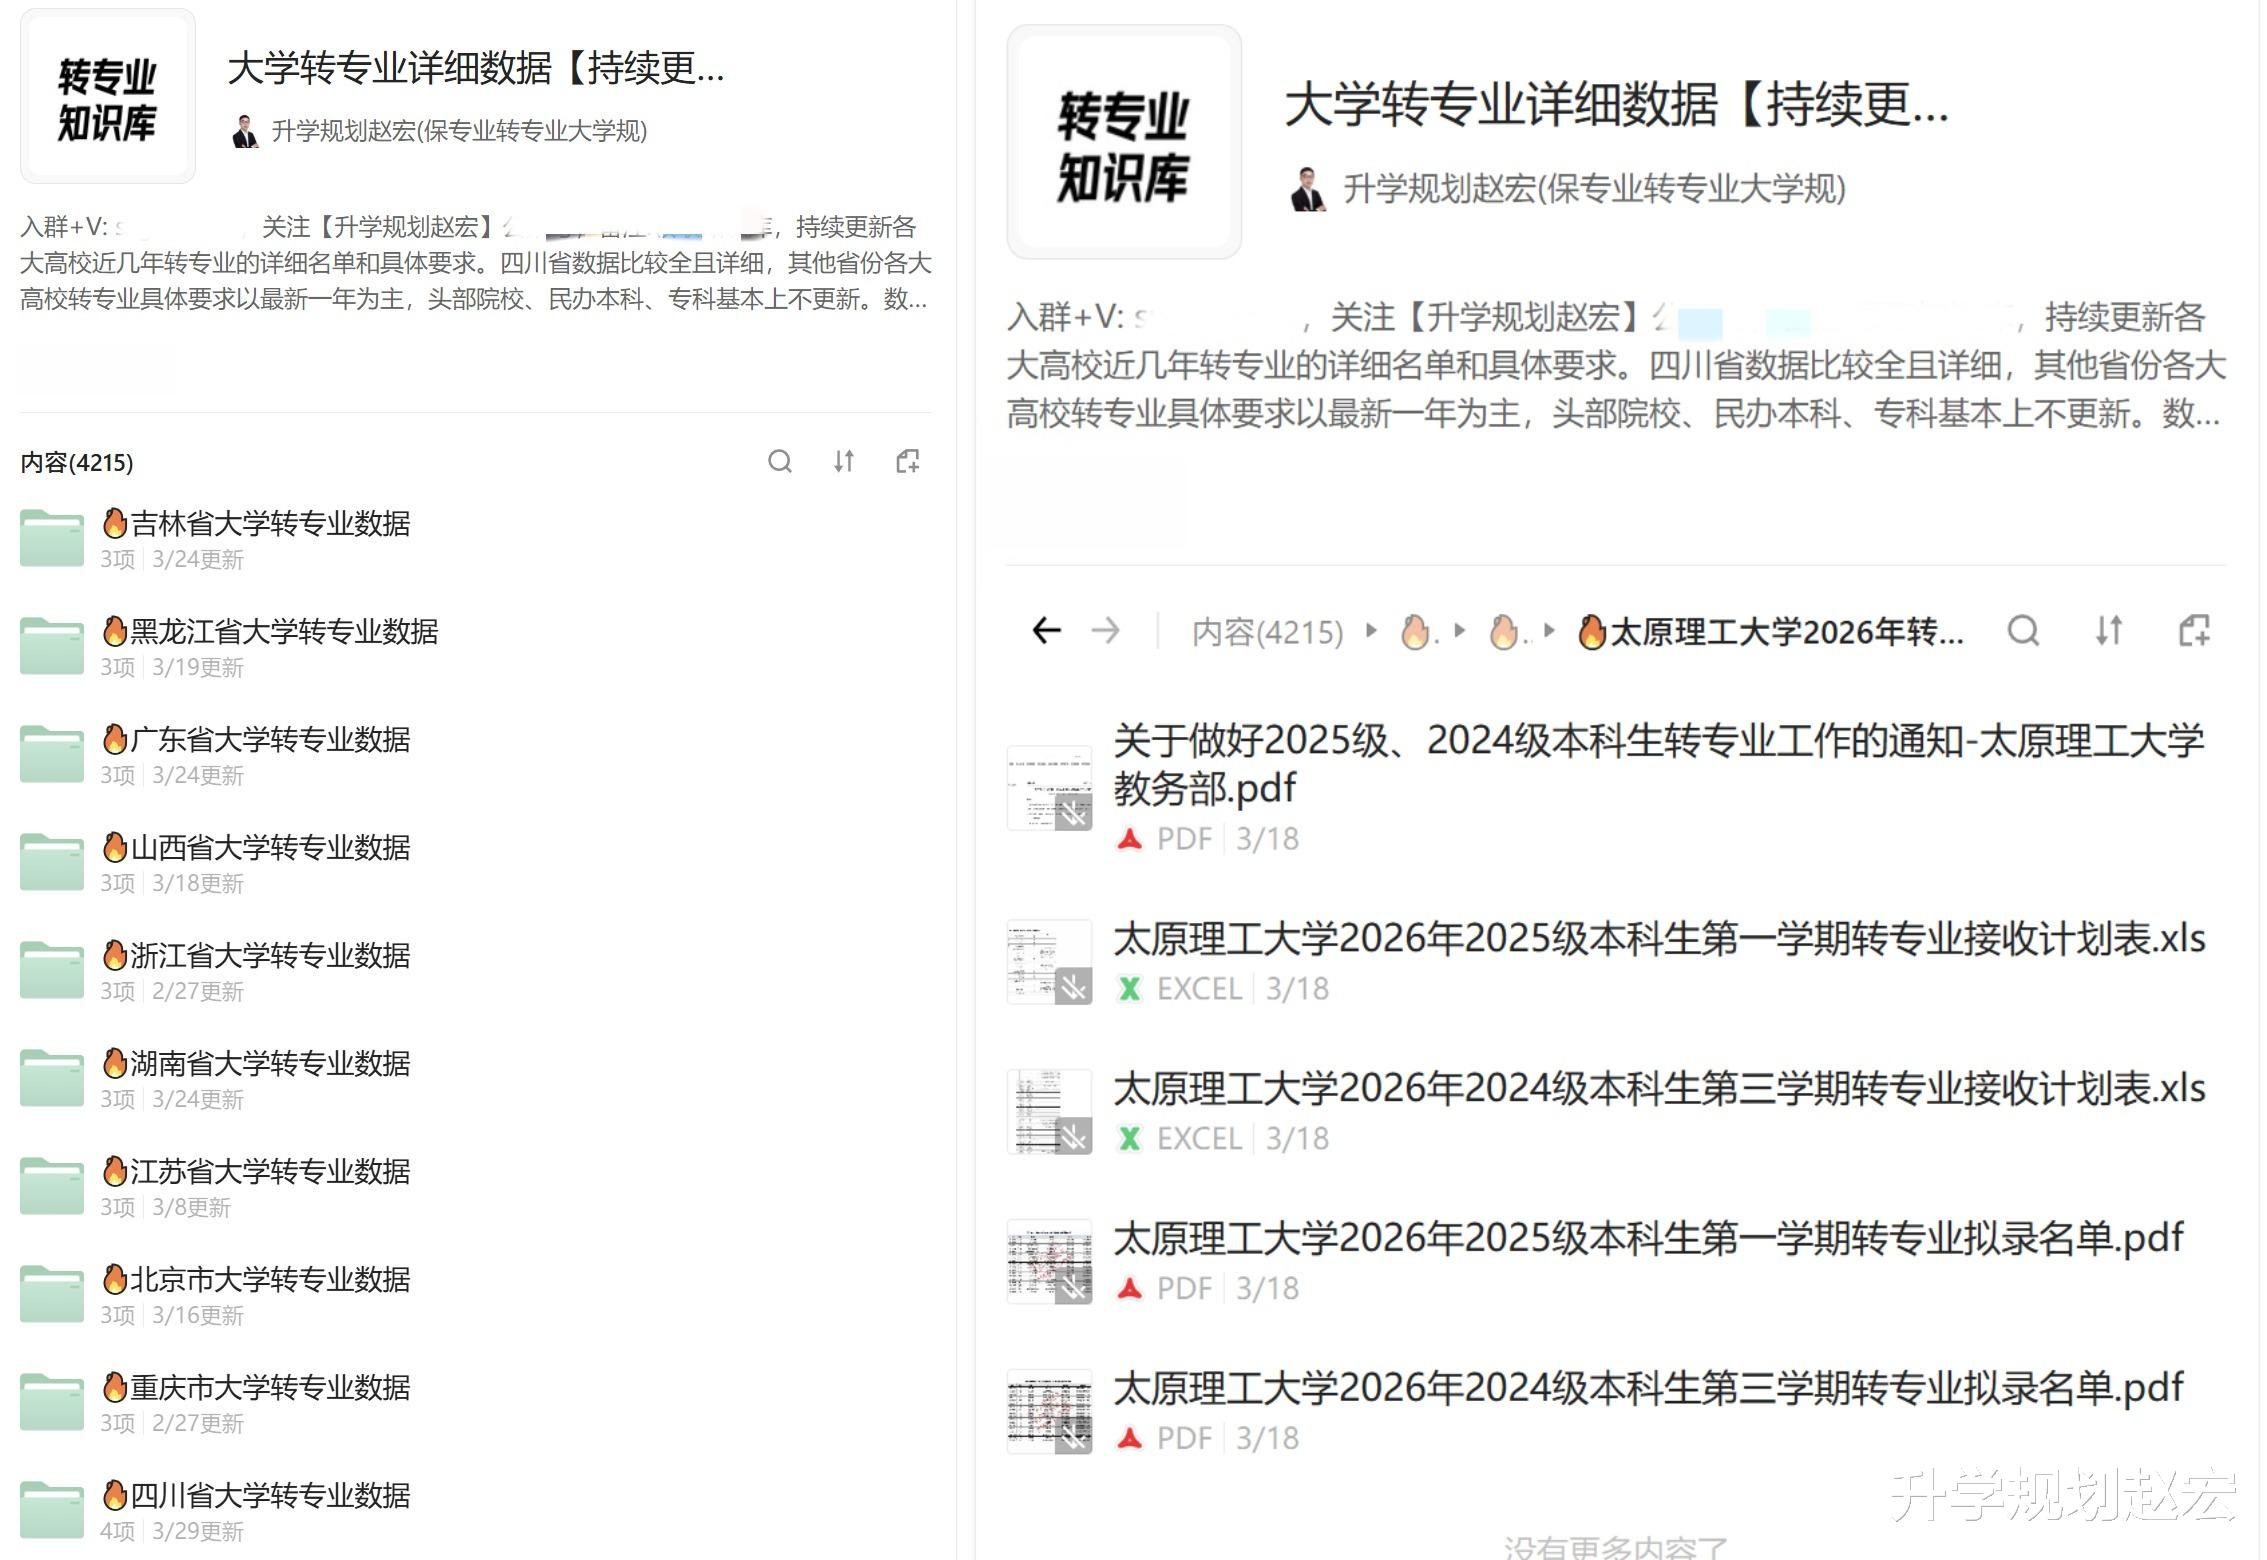Click the search icon in the left content header
Viewport: 2267px width, 1560px height.
pos(780,461)
